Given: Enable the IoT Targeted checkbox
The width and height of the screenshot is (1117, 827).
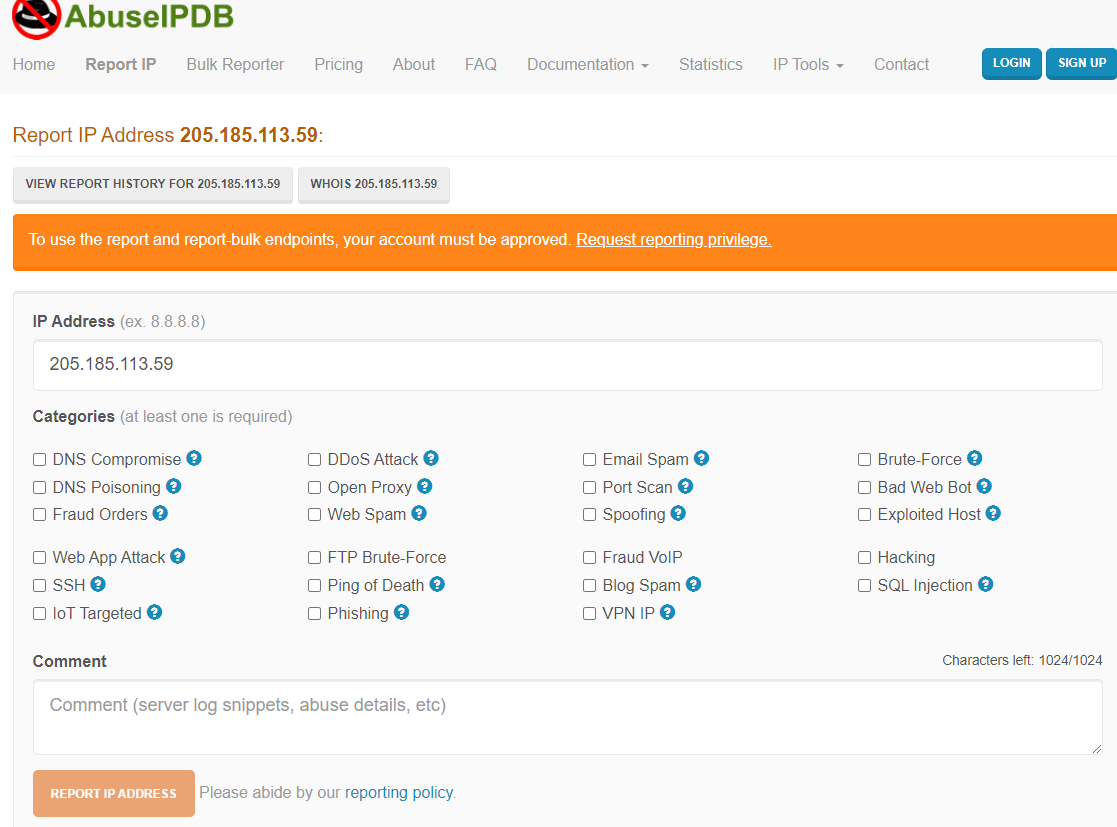Looking at the screenshot, I should pos(40,613).
